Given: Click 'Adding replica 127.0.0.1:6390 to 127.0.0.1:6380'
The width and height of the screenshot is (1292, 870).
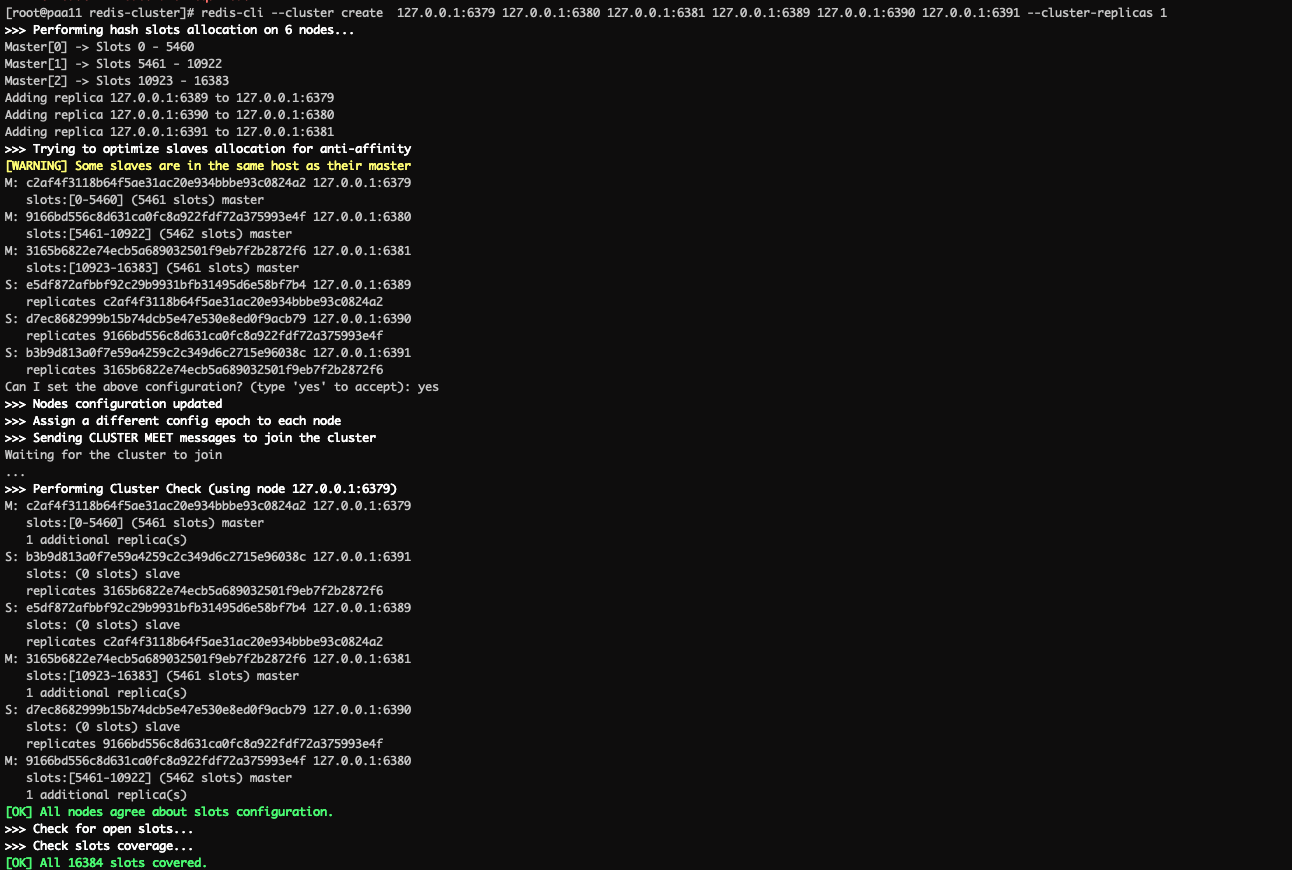Looking at the screenshot, I should [x=169, y=115].
